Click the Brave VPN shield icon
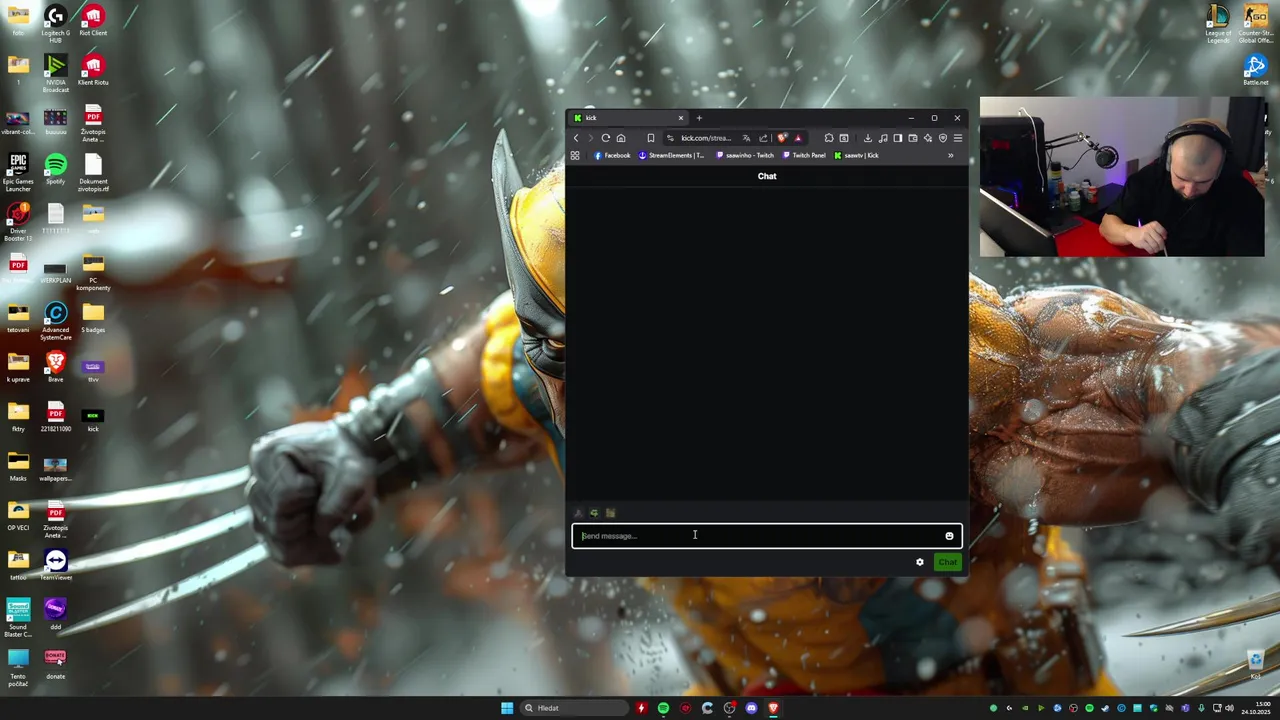This screenshot has width=1280, height=720. click(x=943, y=138)
